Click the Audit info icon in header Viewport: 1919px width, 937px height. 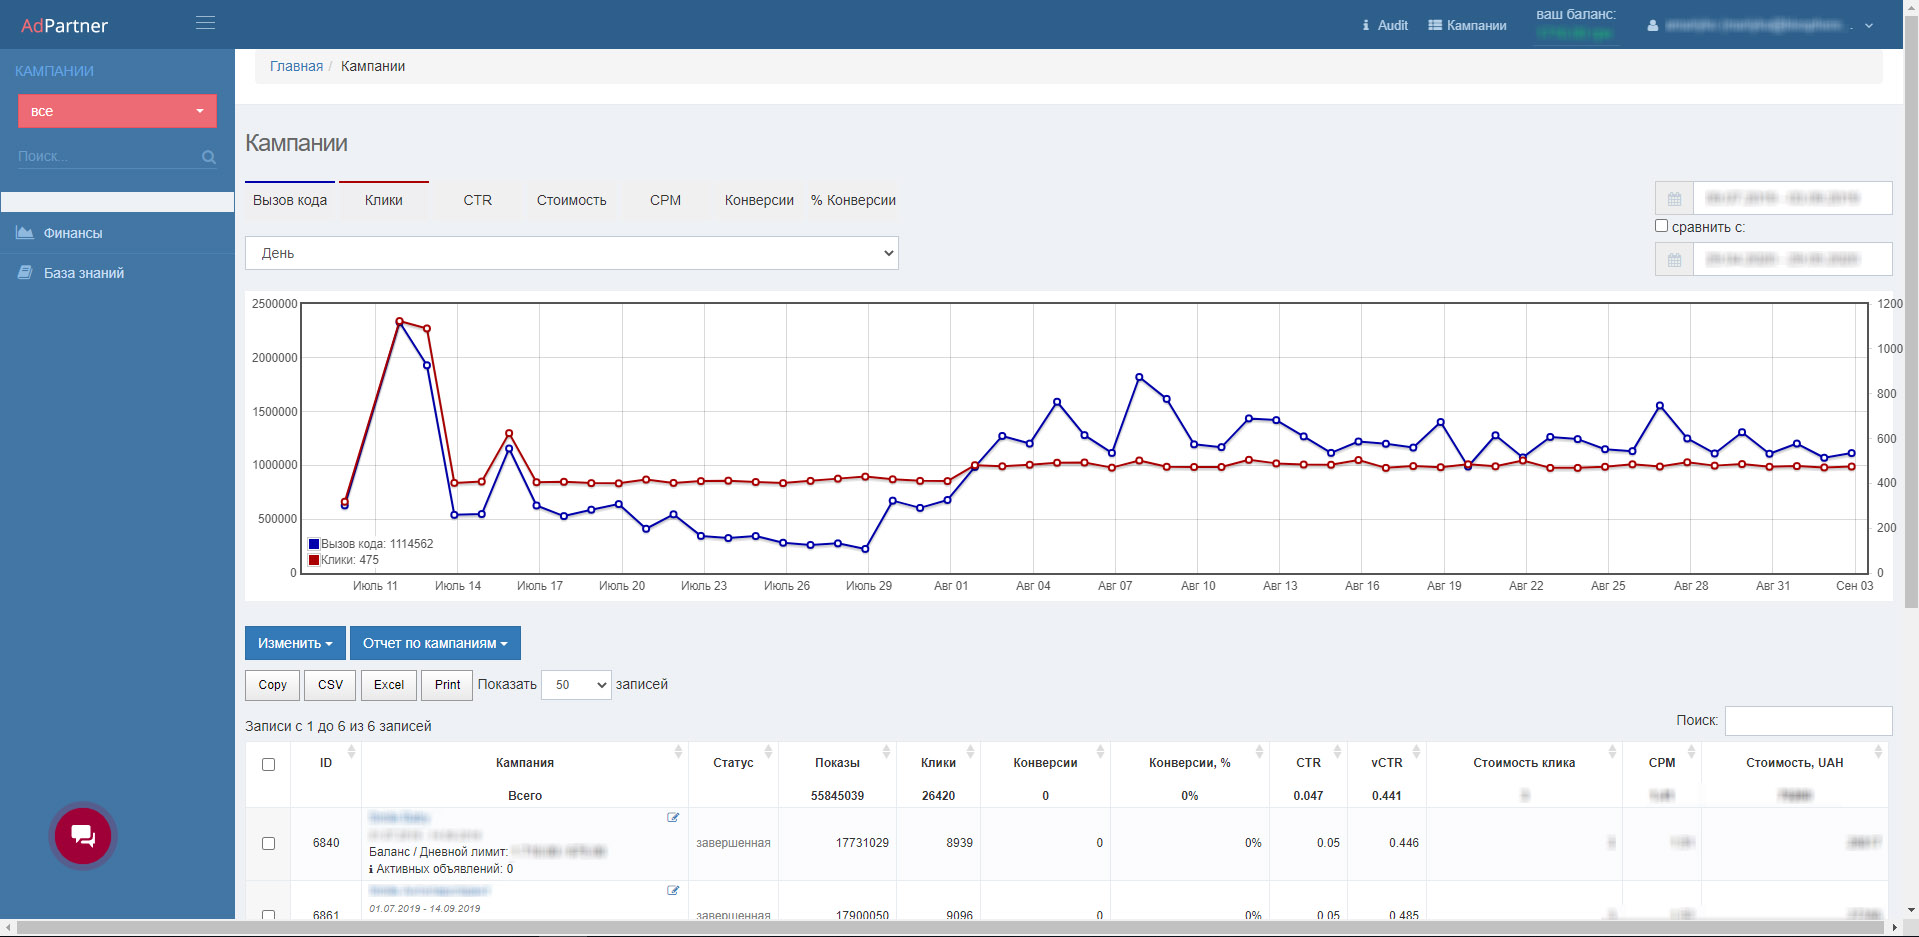tap(1366, 25)
